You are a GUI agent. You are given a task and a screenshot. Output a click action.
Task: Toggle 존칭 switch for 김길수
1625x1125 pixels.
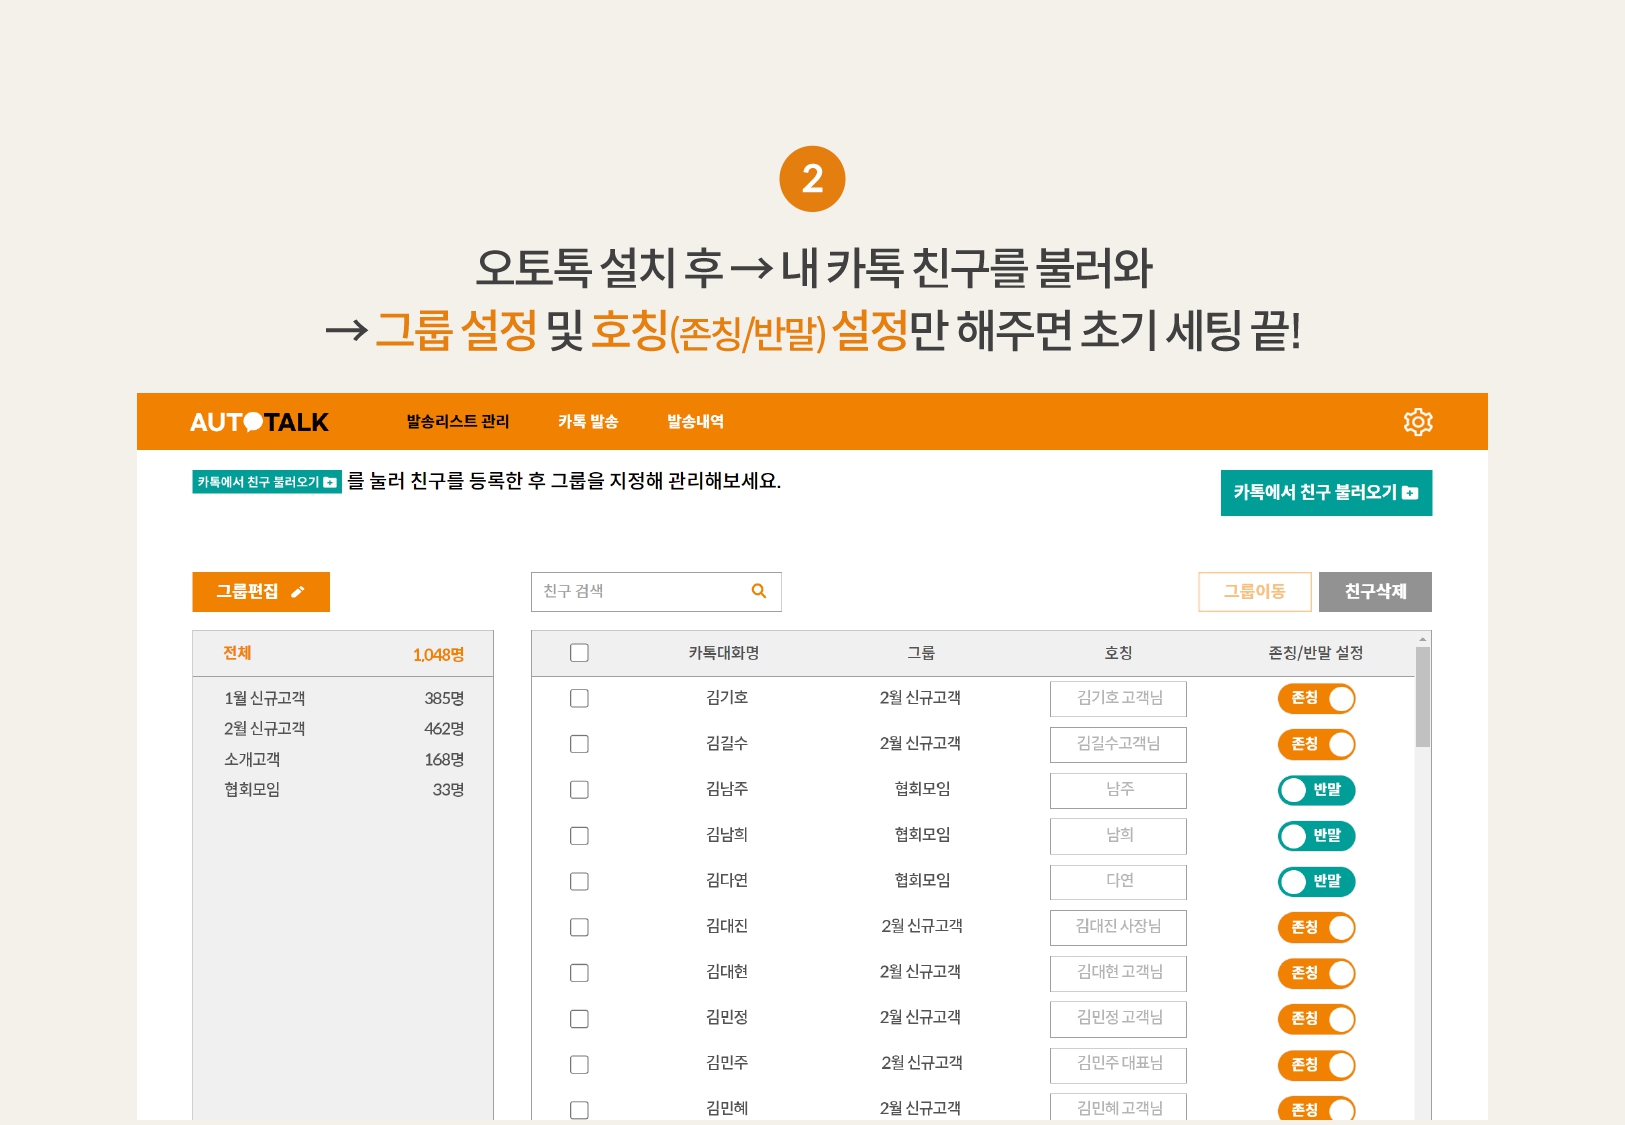[1316, 744]
